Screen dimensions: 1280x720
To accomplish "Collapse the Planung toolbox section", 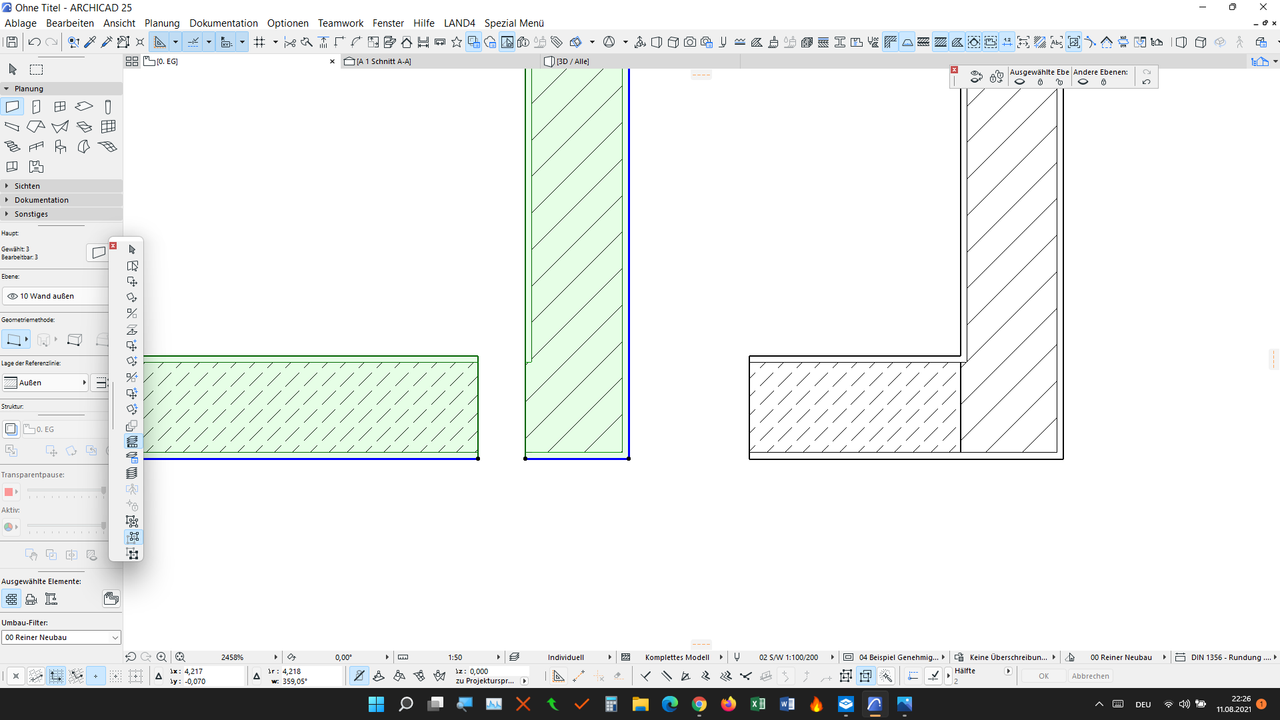I will pos(61,89).
